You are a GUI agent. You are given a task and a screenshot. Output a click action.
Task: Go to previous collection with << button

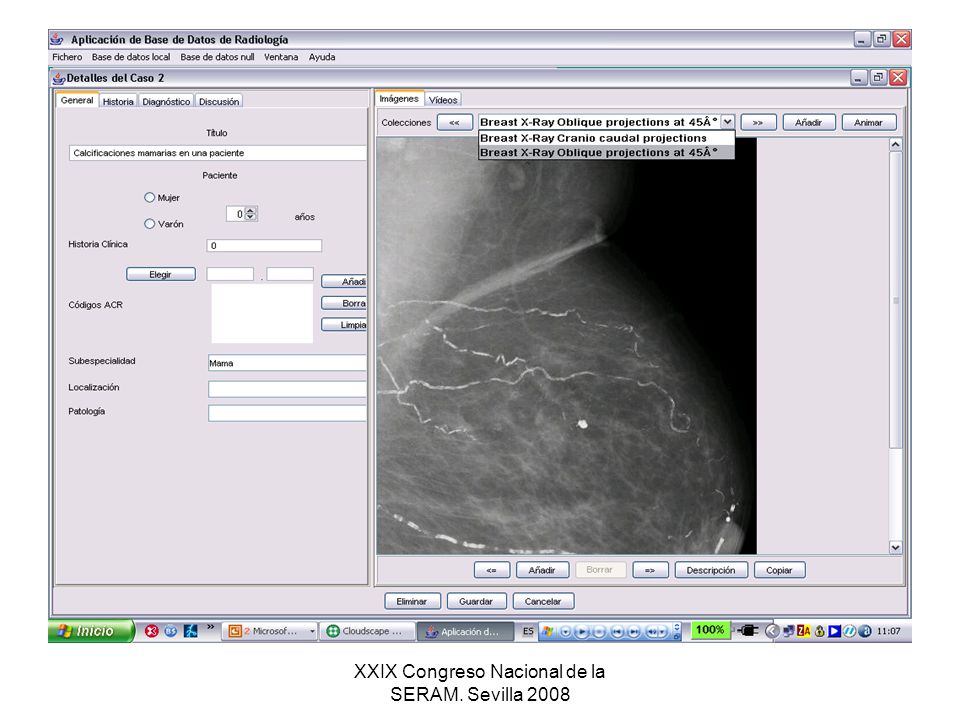455,122
